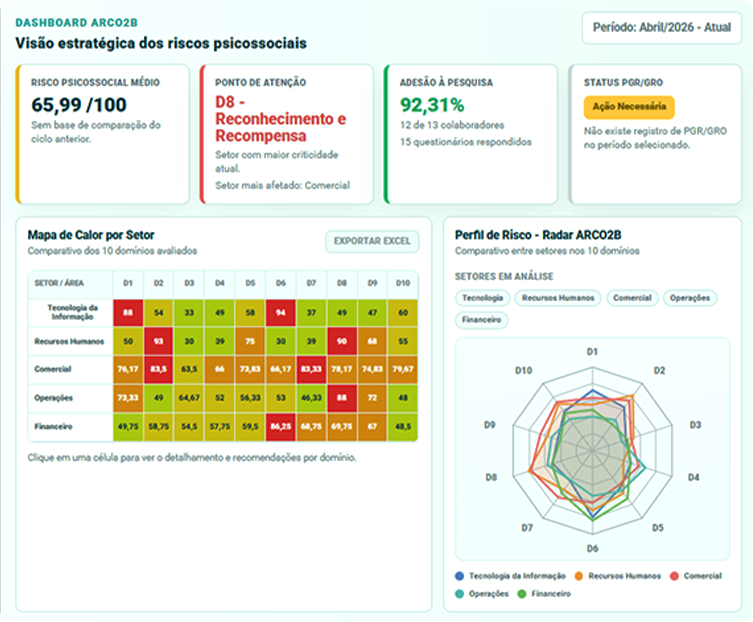Viewport: 753px width, 622px height.
Task: Click the D8 column header in heat map
Action: 341,283
